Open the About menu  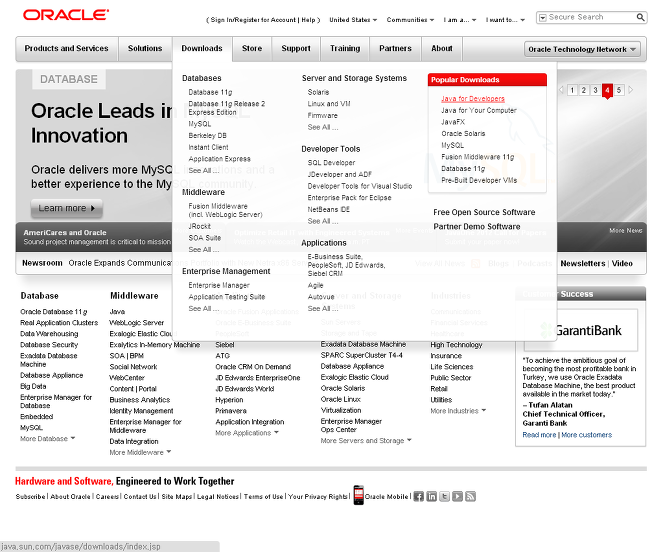tap(442, 49)
